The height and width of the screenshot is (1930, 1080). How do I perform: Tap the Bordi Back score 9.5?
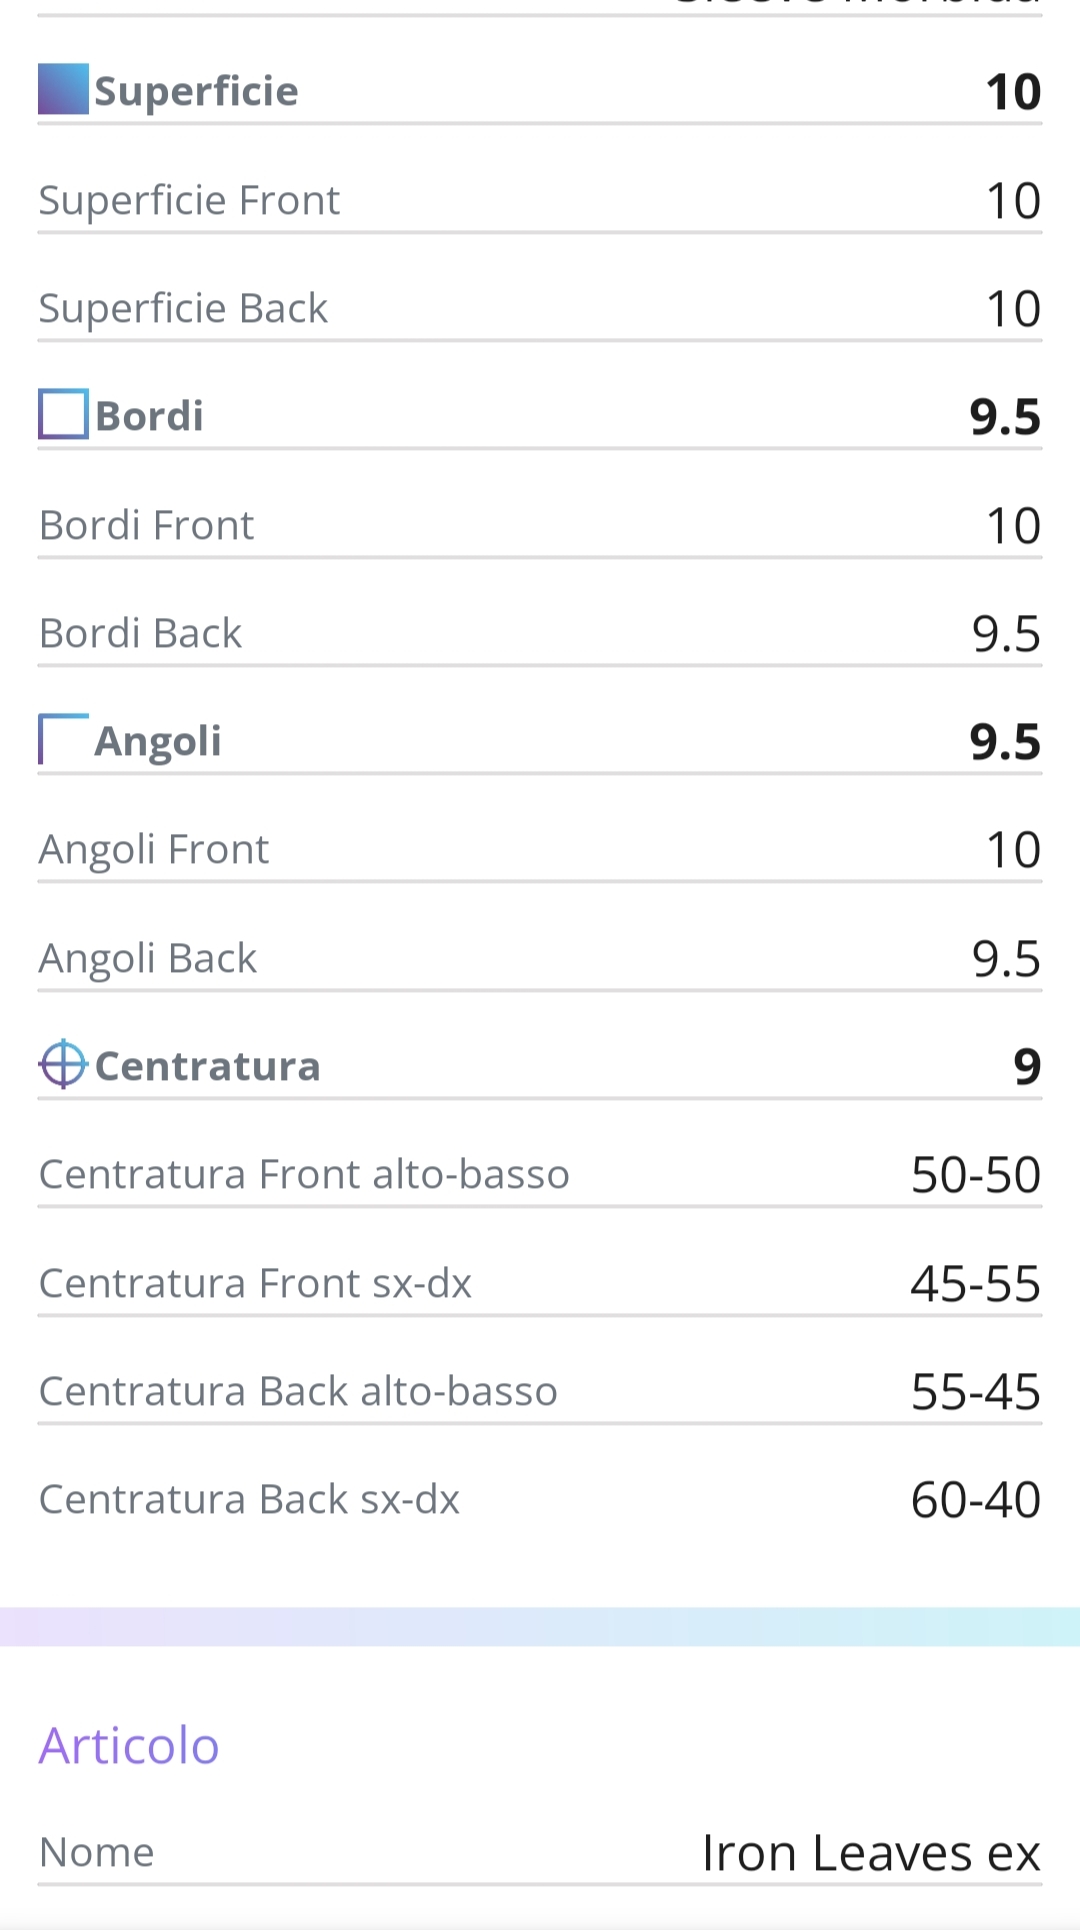(x=1006, y=634)
